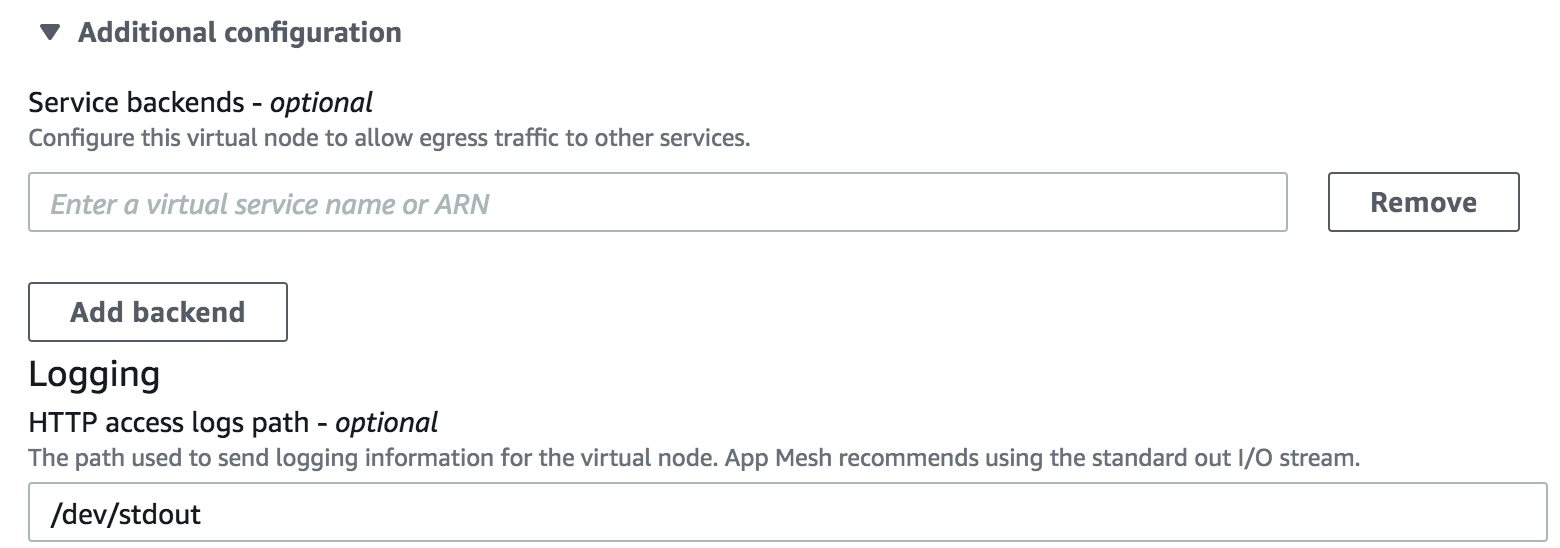Focus the virtual service name or ARN field

pyautogui.click(x=657, y=204)
